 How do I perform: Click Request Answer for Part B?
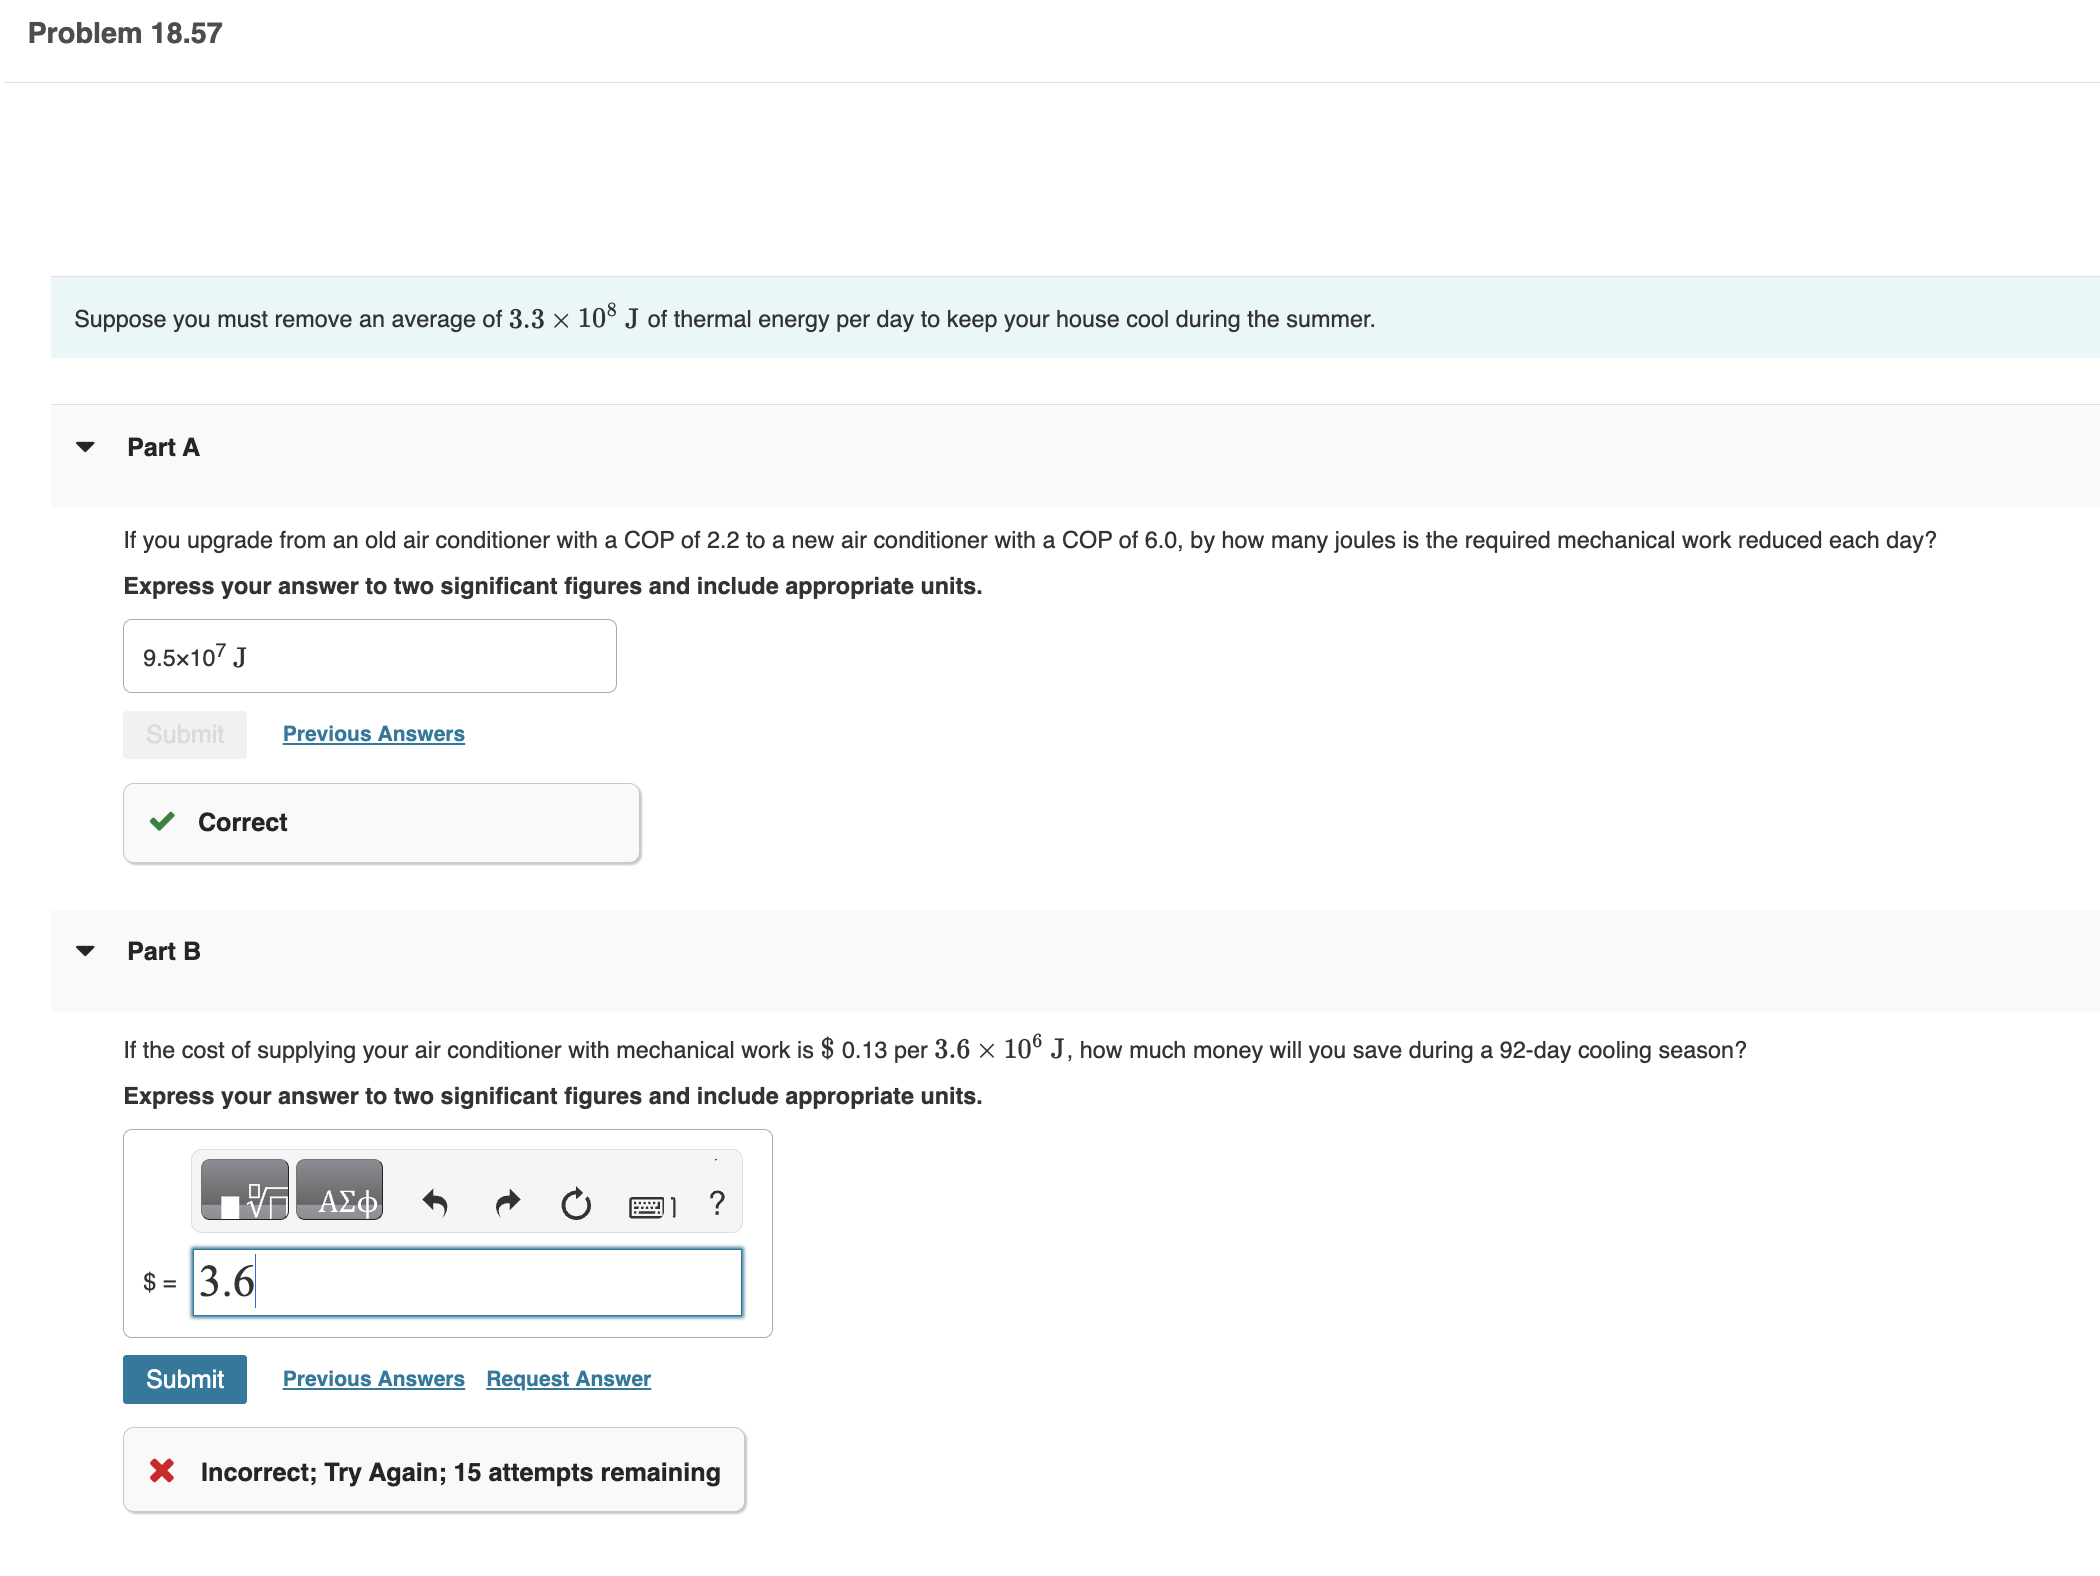tap(567, 1378)
